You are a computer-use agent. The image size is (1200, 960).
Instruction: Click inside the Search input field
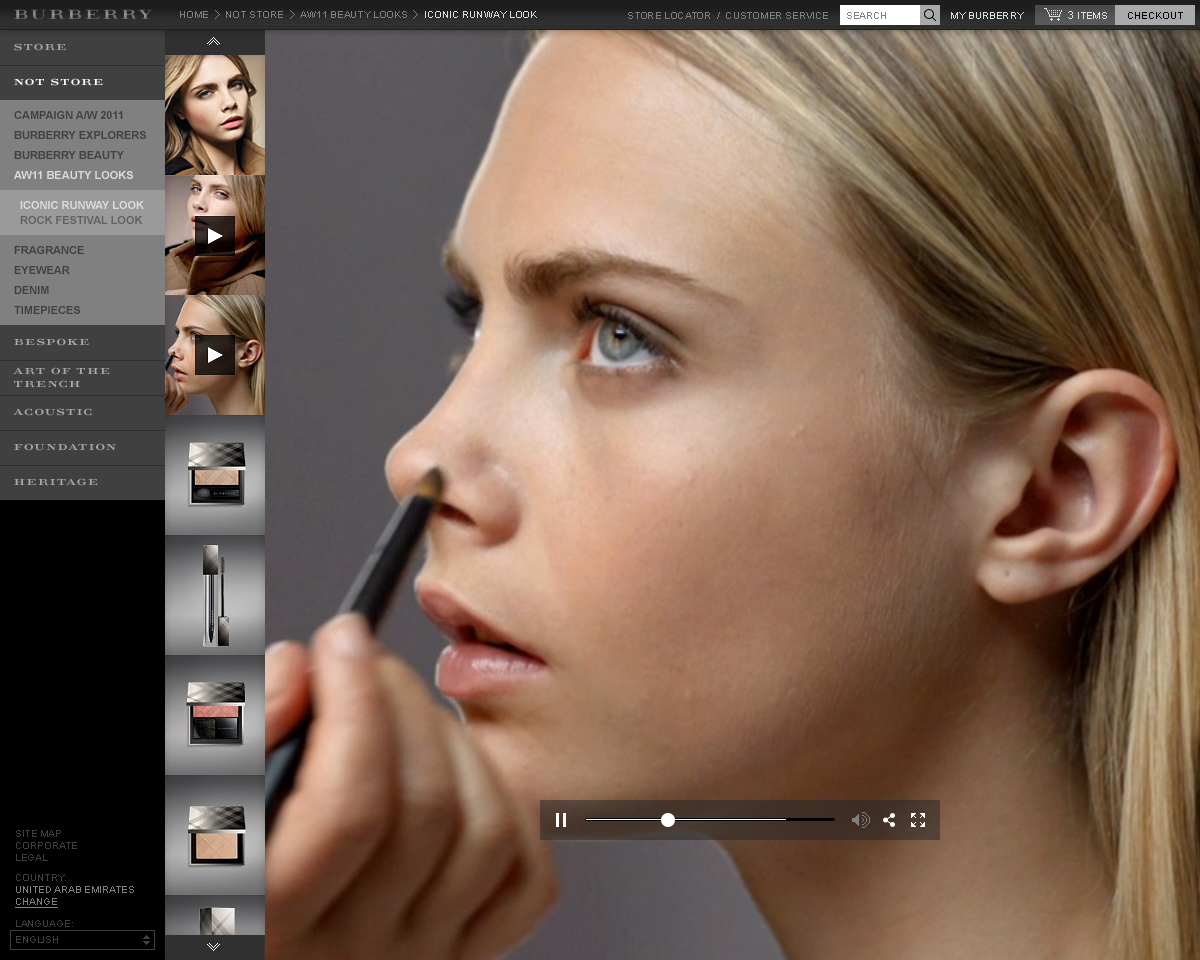coord(879,15)
